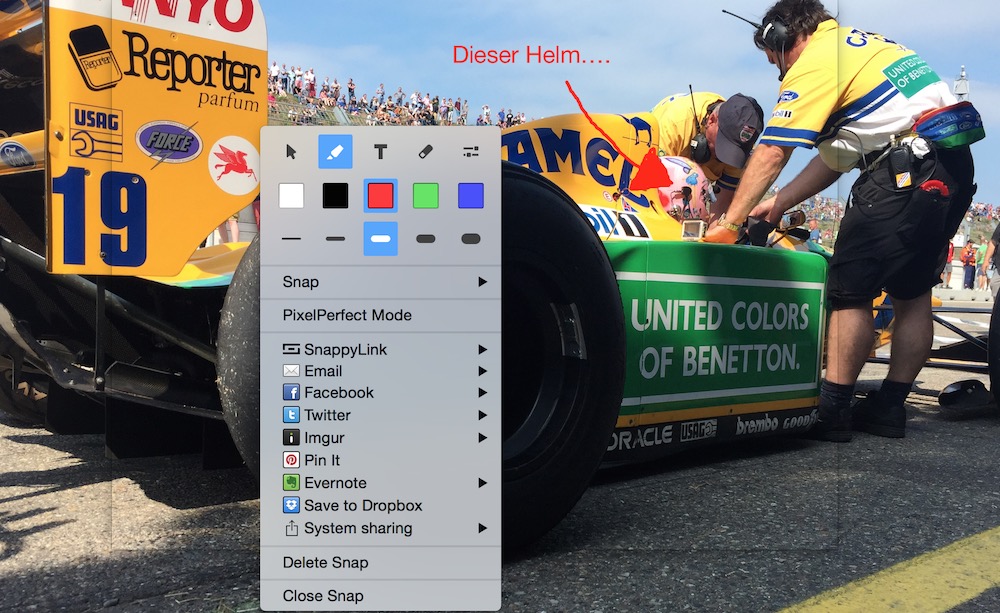Pick the eraser tool

click(425, 152)
